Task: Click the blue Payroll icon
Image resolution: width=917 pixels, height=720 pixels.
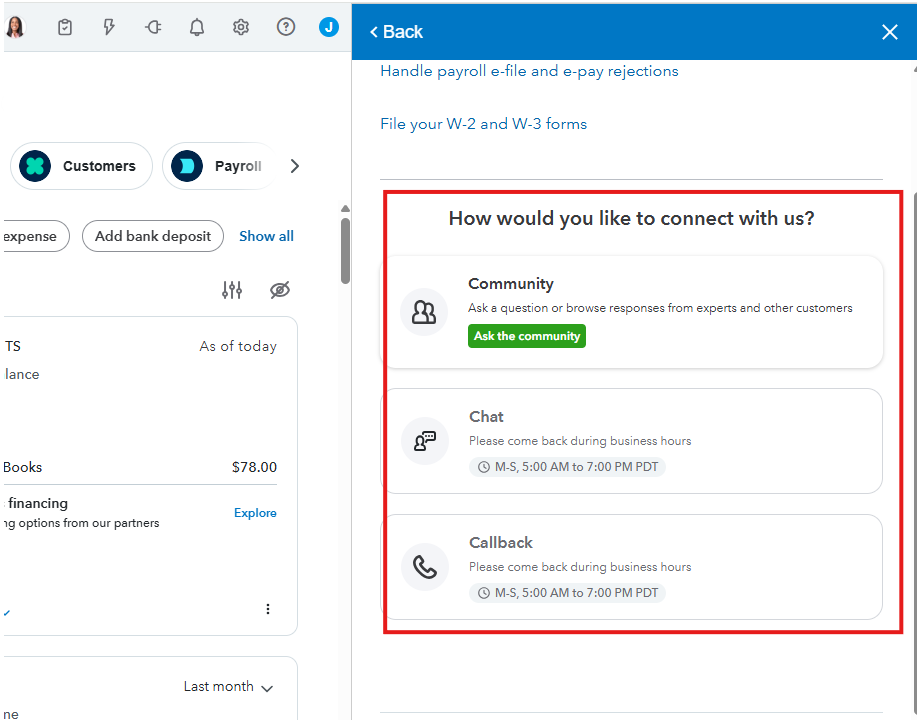Action: point(187,166)
